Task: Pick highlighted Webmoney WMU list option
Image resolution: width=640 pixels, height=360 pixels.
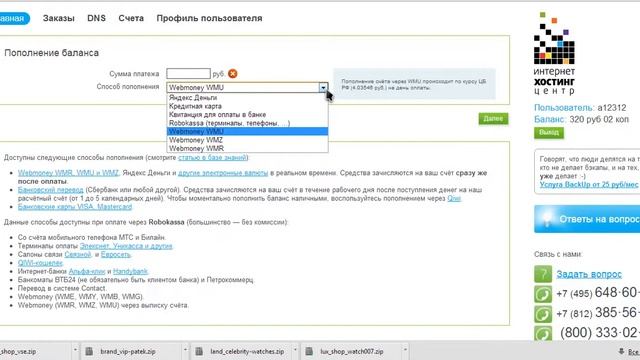Action: [247, 131]
